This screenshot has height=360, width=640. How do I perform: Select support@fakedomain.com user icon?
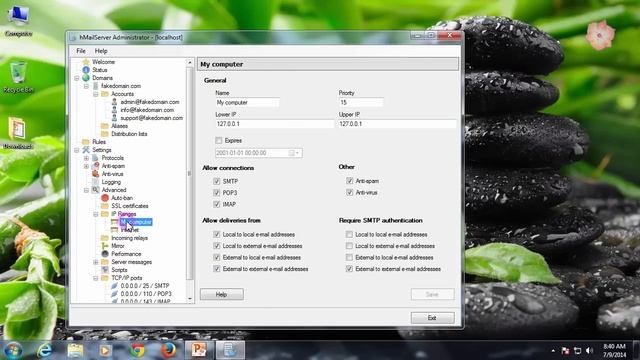(114, 118)
